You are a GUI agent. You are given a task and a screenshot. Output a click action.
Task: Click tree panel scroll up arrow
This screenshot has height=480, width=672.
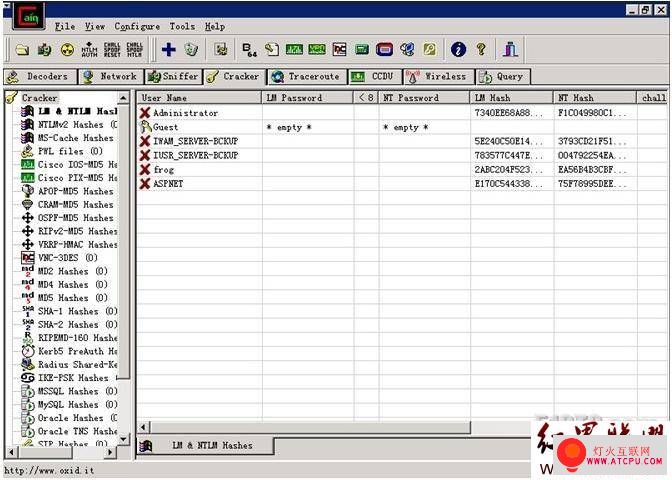[x=123, y=98]
